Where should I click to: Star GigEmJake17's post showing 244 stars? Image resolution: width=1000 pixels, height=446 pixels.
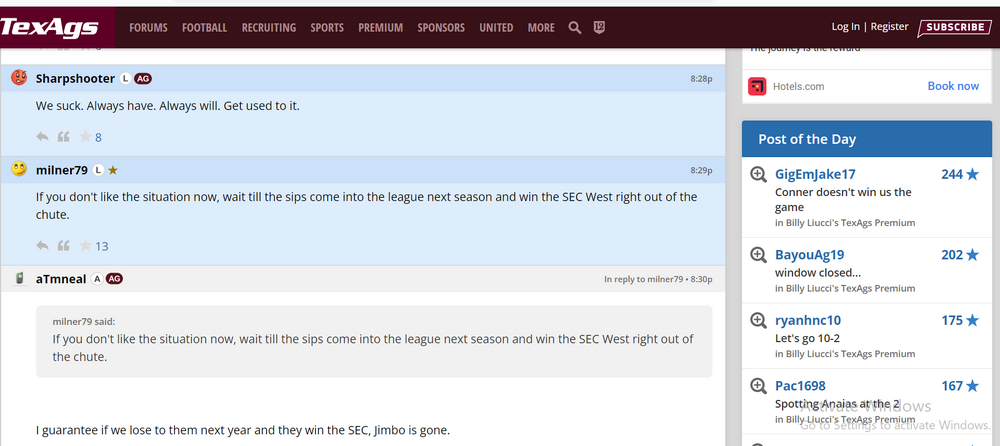[x=972, y=174]
